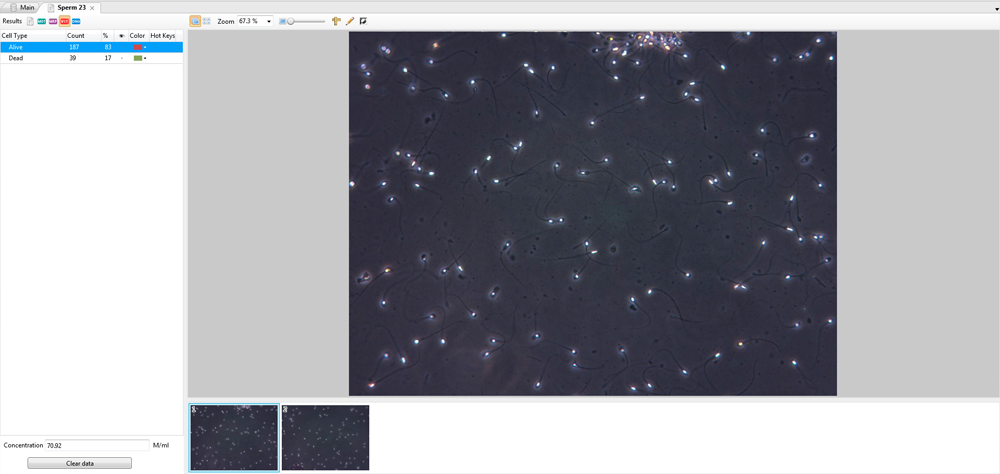Select the pencil marker tool

[x=350, y=21]
